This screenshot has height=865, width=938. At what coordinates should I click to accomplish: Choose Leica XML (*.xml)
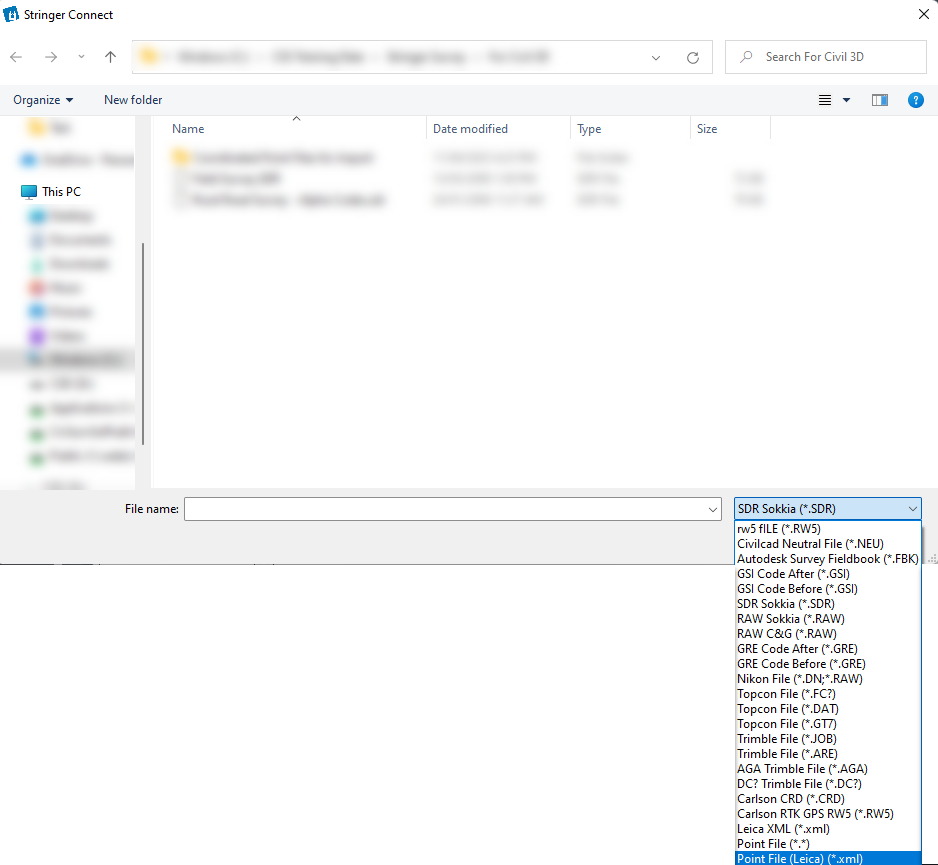828,829
